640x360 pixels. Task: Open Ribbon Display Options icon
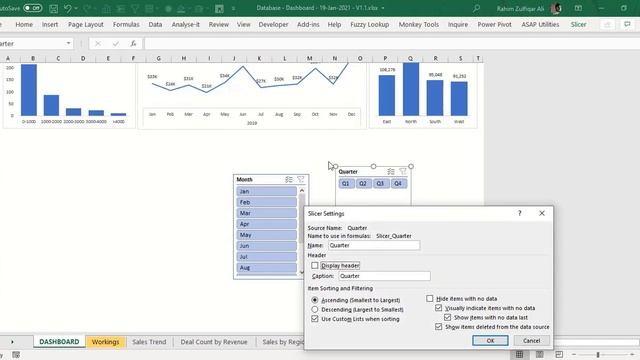[x=578, y=8]
